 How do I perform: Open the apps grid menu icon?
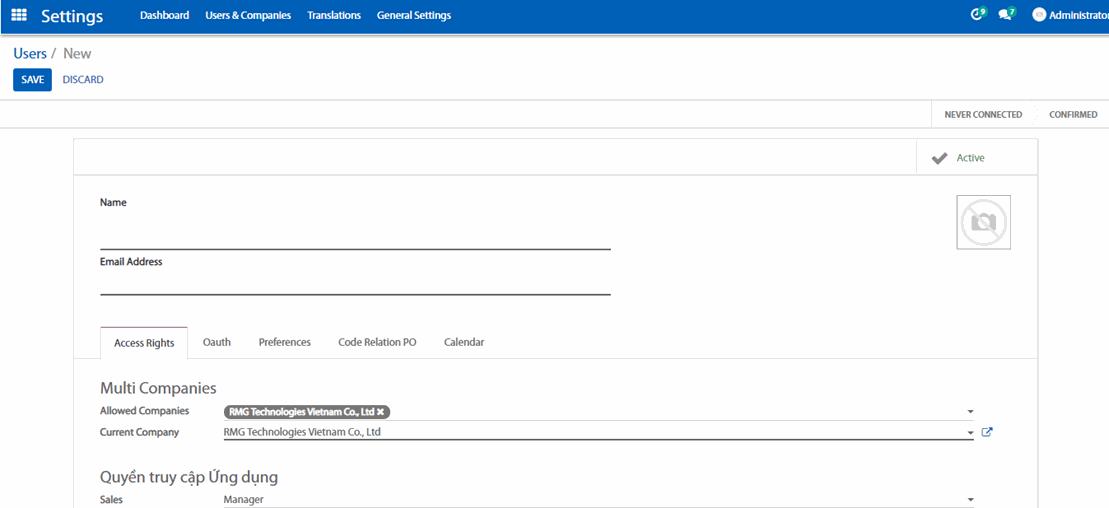(19, 16)
